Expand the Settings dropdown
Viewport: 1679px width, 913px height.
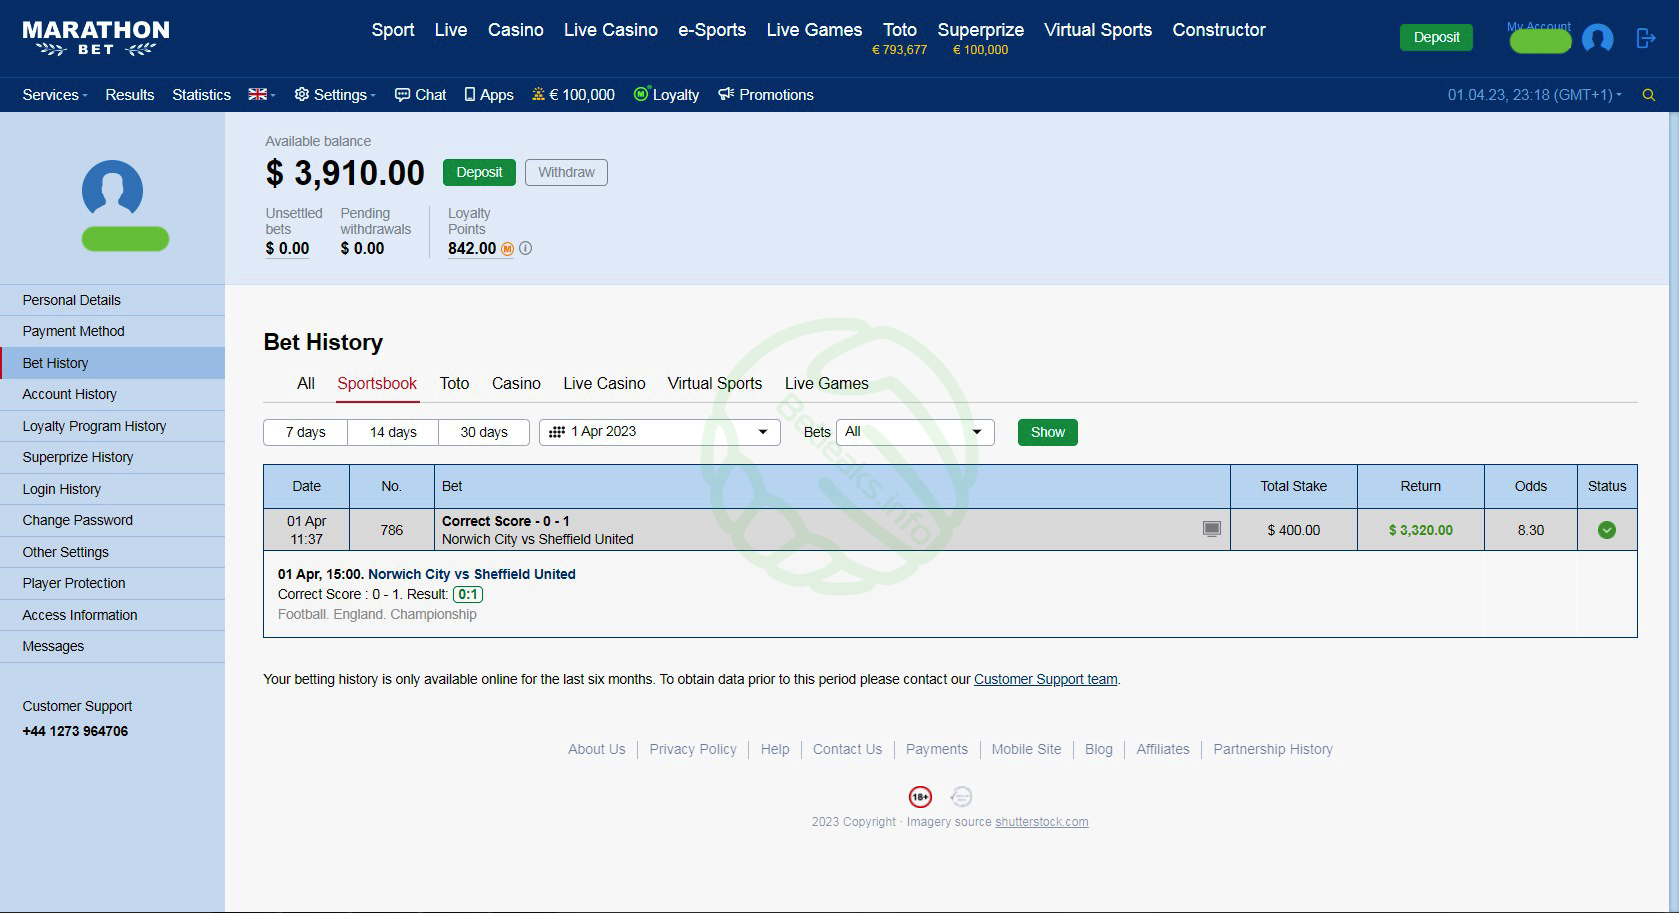[335, 95]
